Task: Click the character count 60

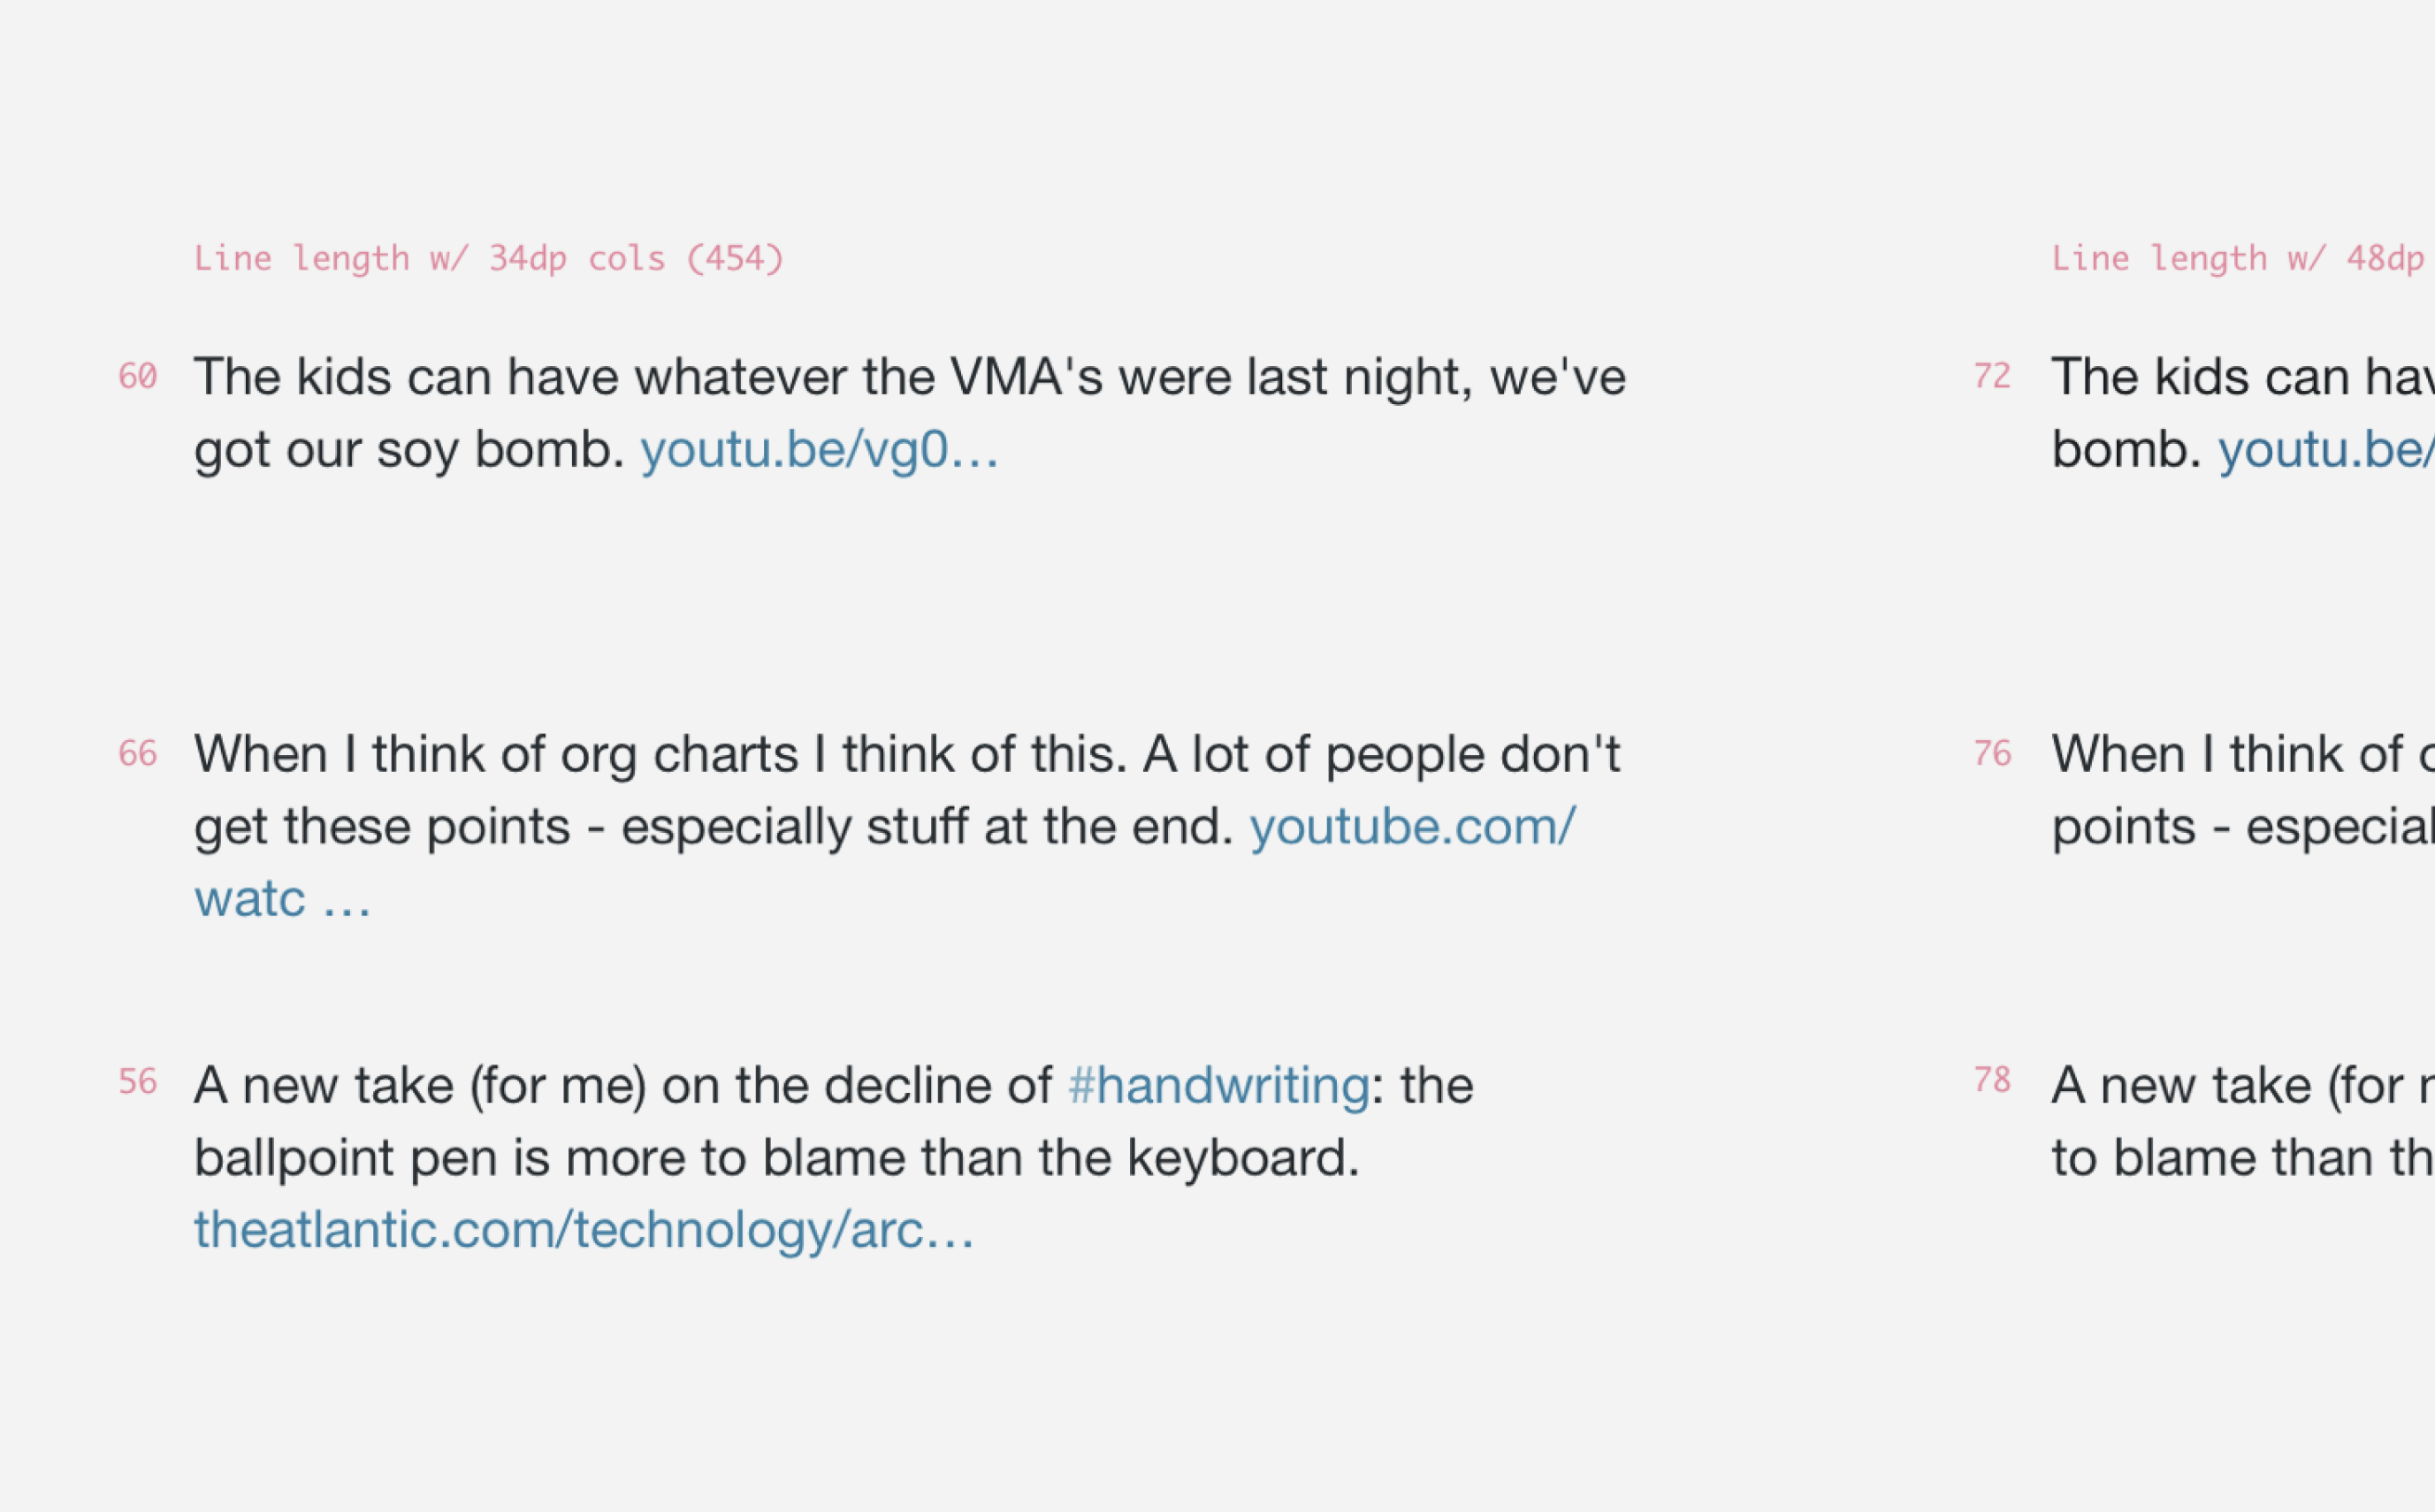Action: 138,377
